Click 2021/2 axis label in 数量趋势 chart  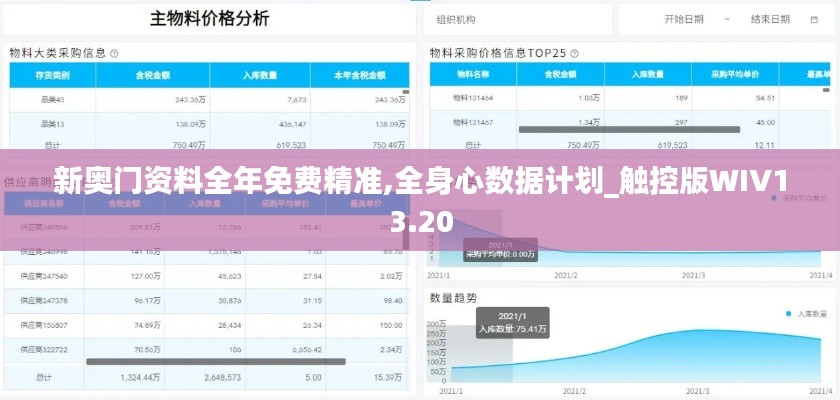pos(572,392)
